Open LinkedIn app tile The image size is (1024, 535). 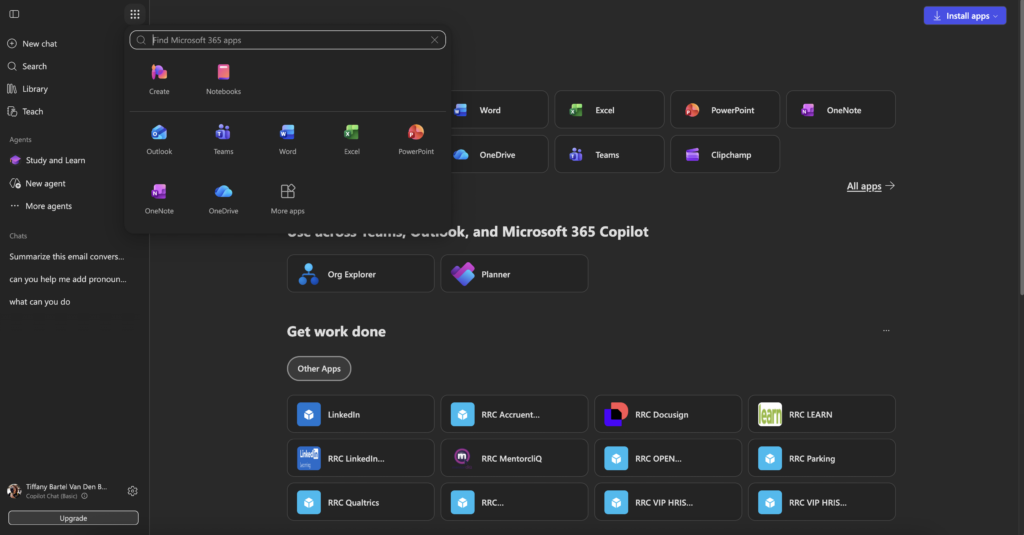tap(360, 414)
